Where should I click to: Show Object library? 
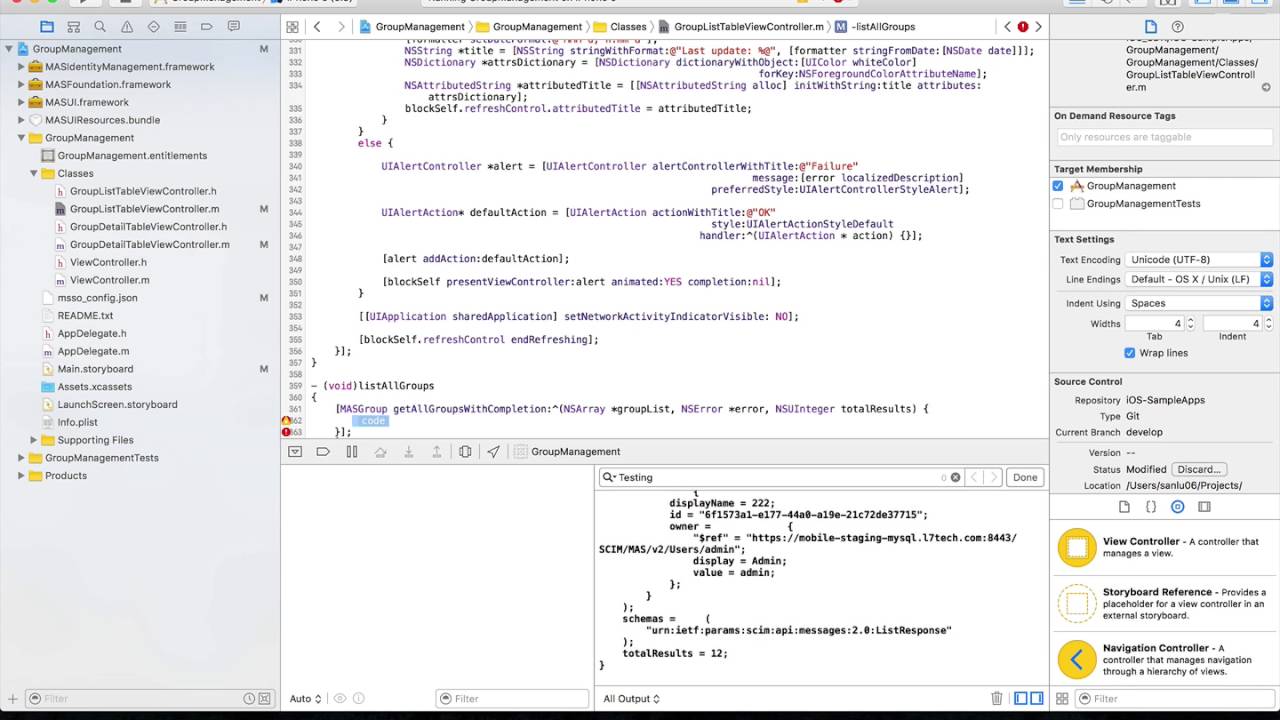click(x=1177, y=507)
